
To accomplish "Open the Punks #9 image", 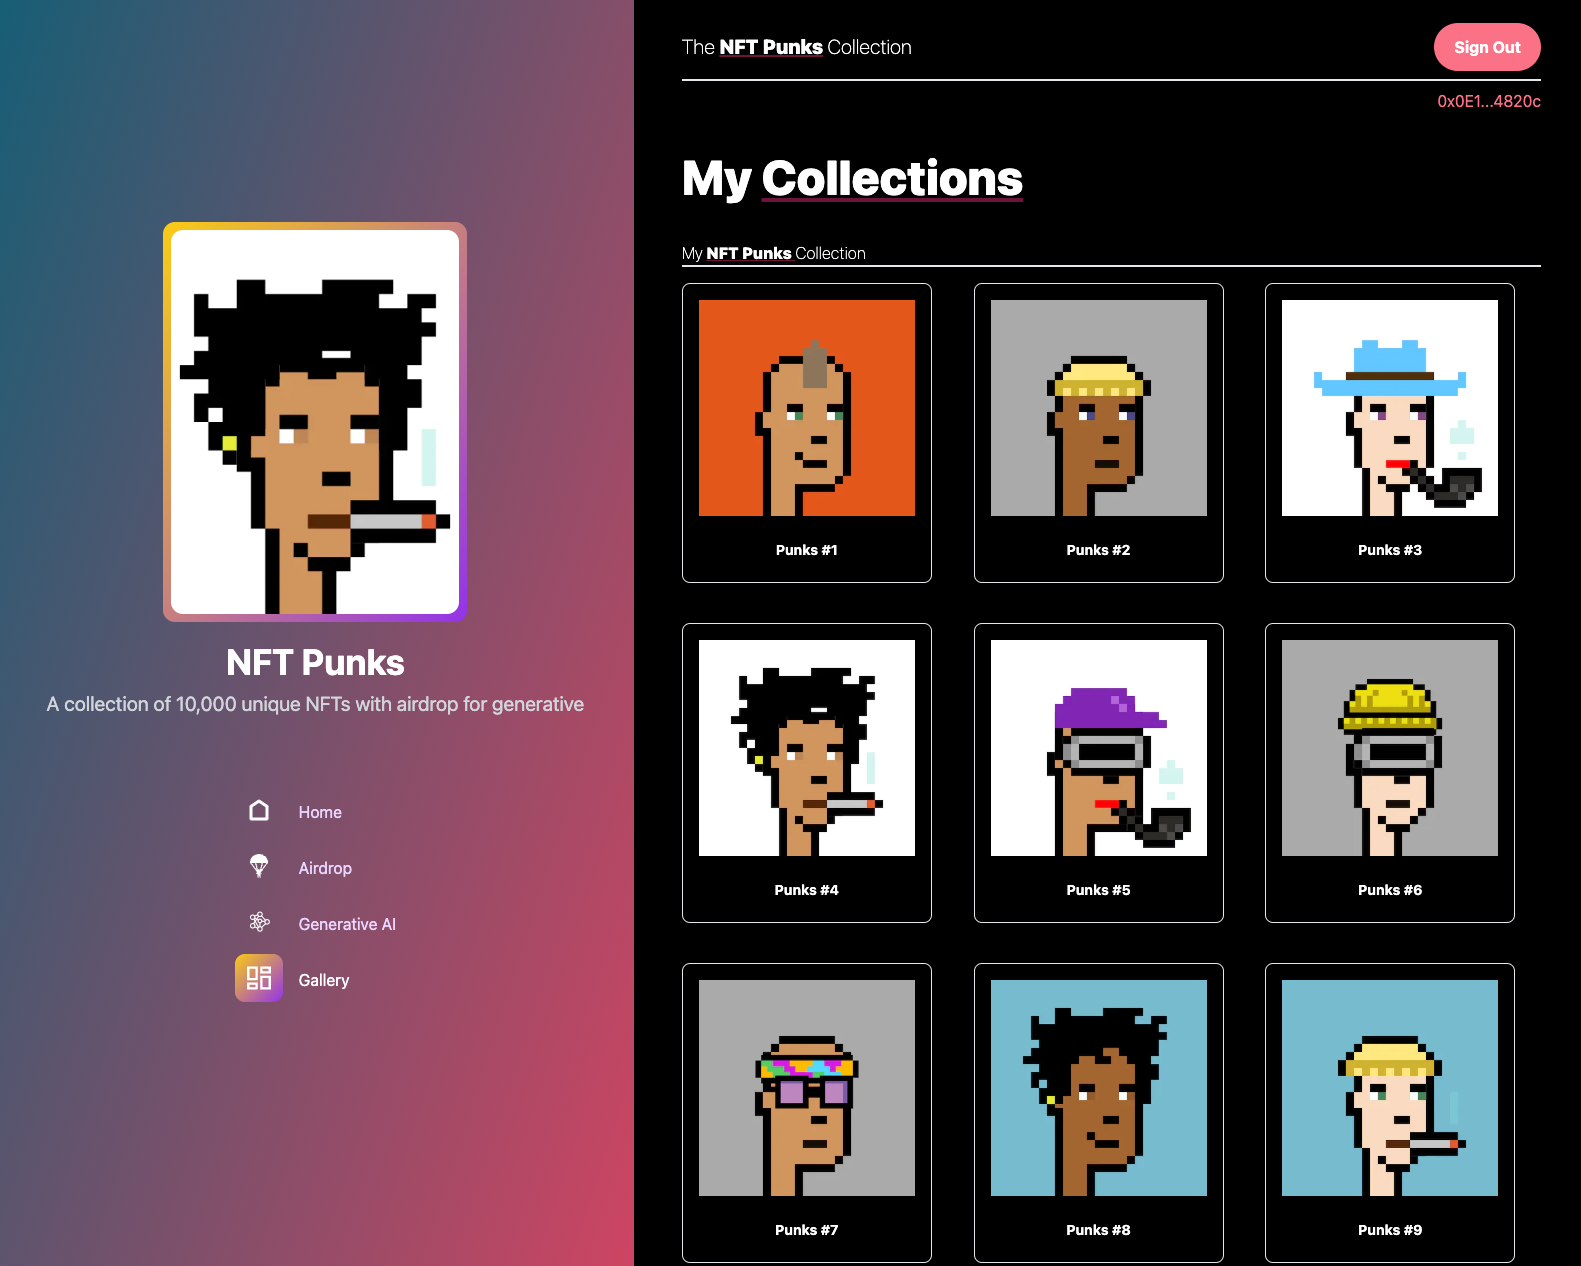I will [1390, 1088].
